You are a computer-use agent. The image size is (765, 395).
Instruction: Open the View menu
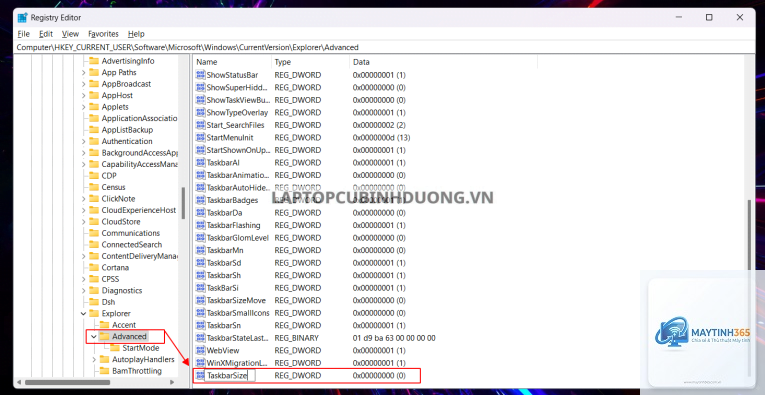click(x=70, y=34)
